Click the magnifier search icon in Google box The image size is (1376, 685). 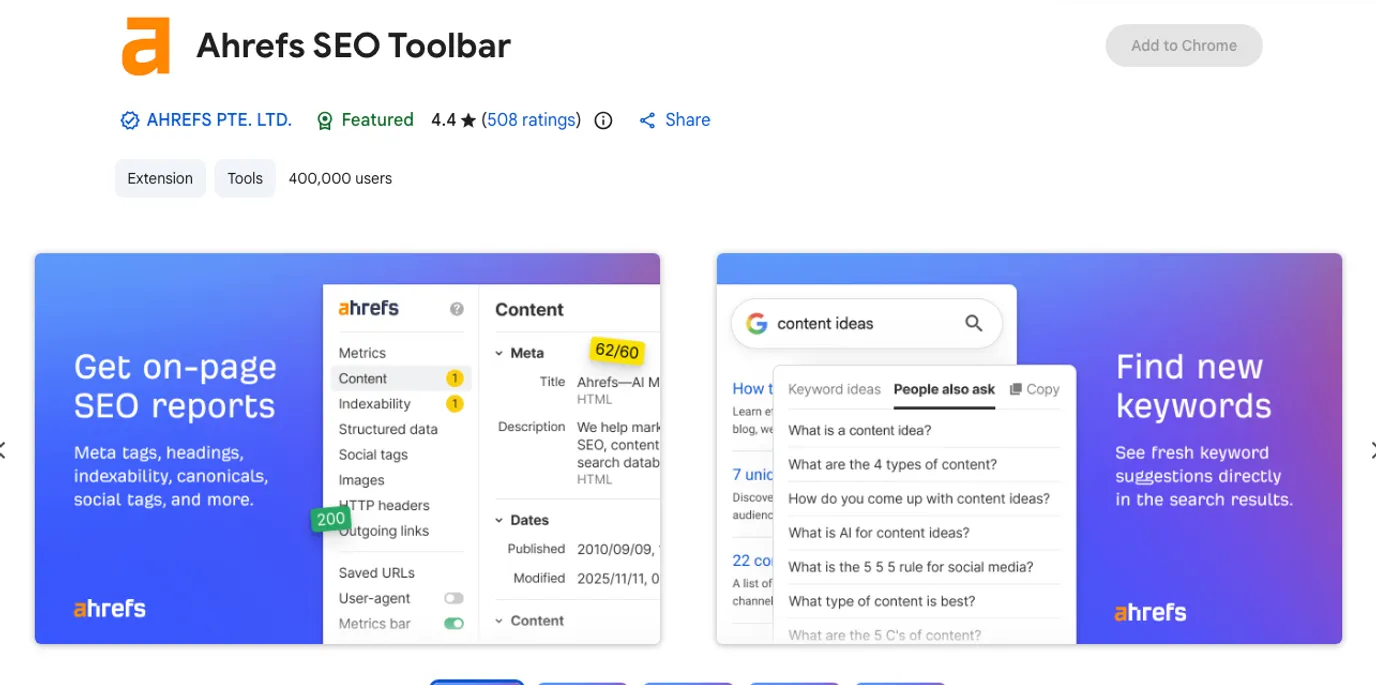(x=973, y=323)
